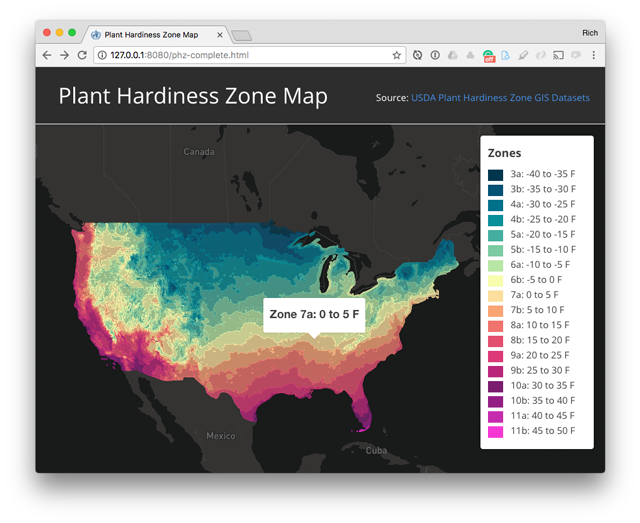Click the 11b: 45 to 50 F swatch
The height and width of the screenshot is (523, 640).
pyautogui.click(x=495, y=432)
